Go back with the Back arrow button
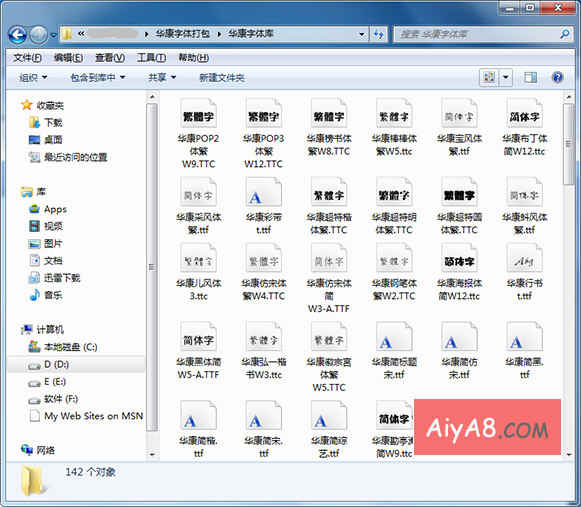This screenshot has height=507, width=581. click(17, 35)
